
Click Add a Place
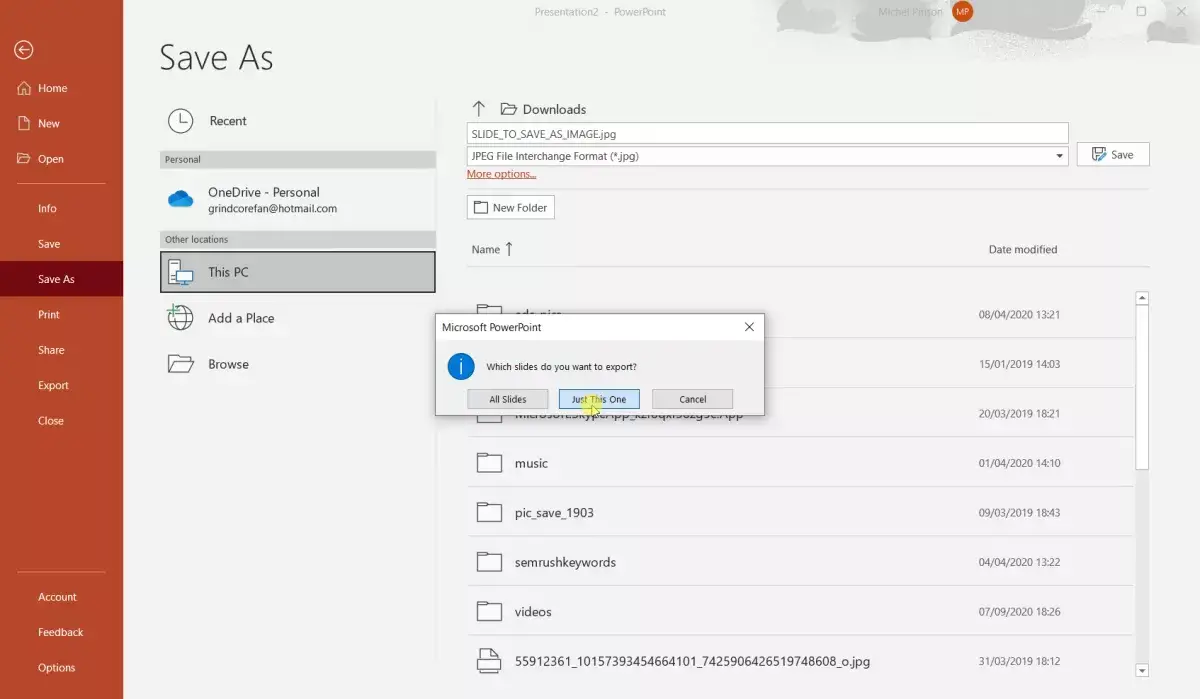pos(297,318)
